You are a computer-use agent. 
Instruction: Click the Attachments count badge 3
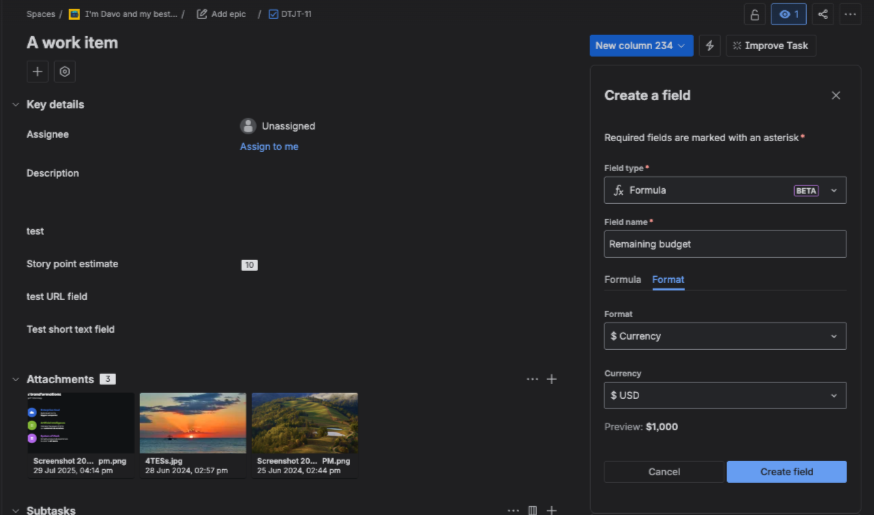108,379
